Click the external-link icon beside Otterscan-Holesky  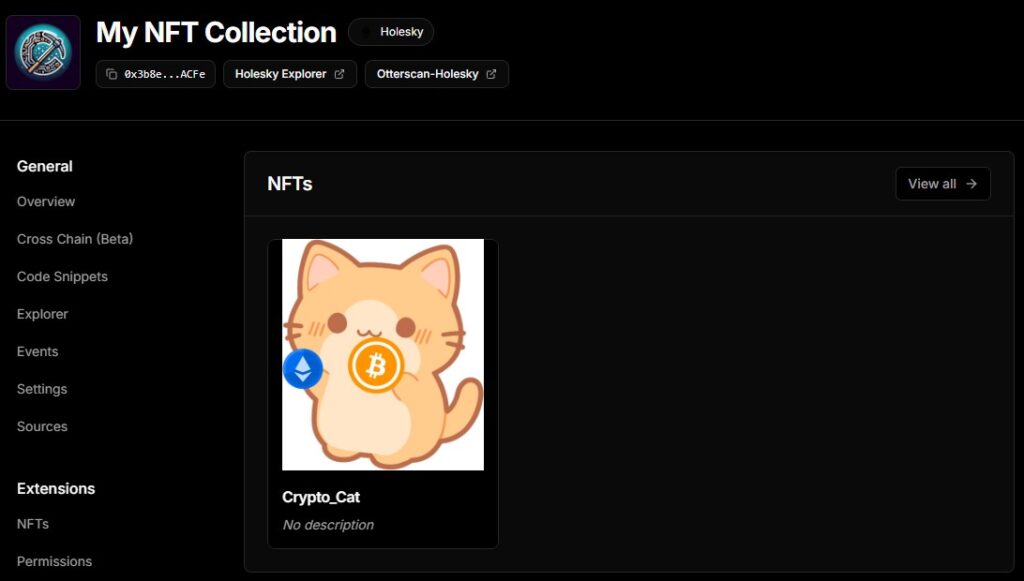[491, 74]
